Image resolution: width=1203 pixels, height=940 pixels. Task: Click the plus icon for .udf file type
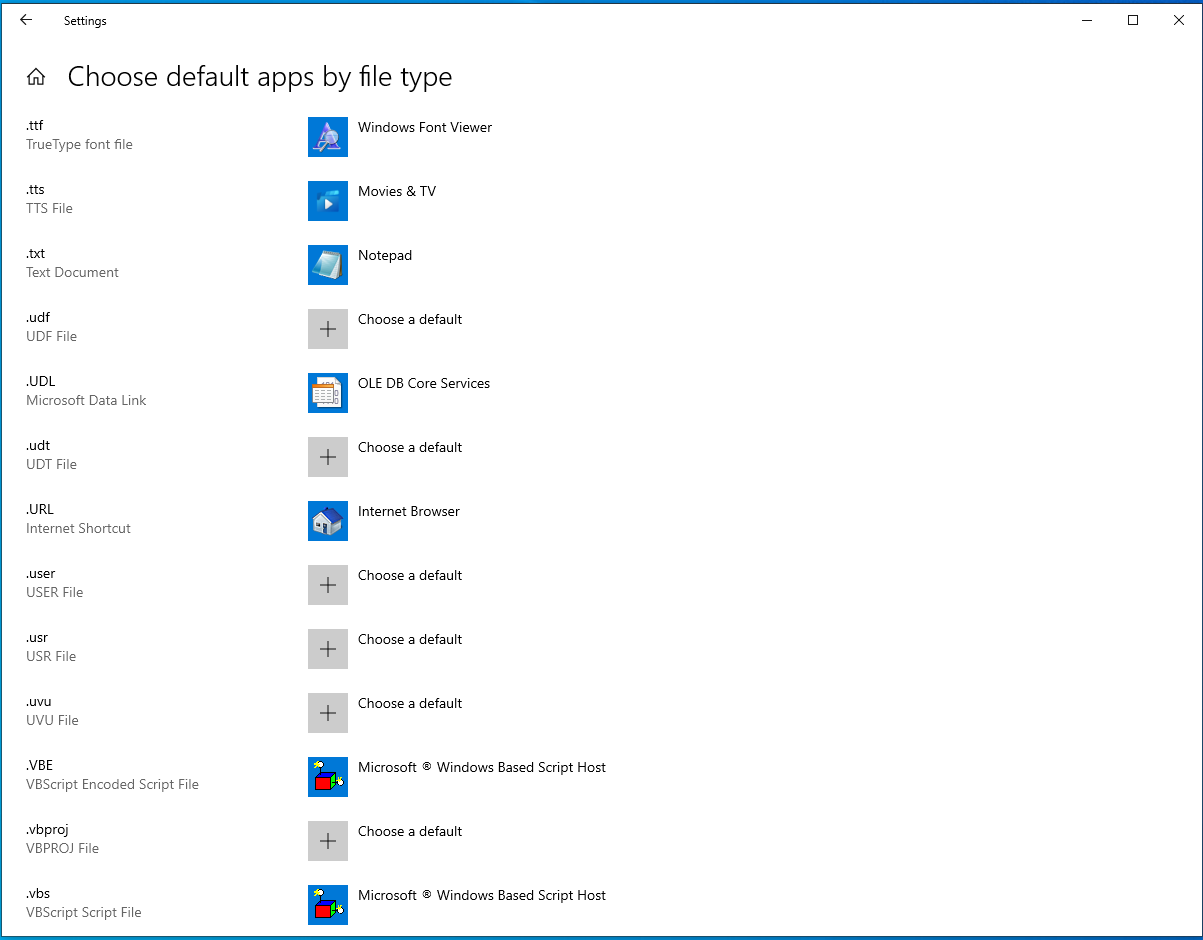328,329
